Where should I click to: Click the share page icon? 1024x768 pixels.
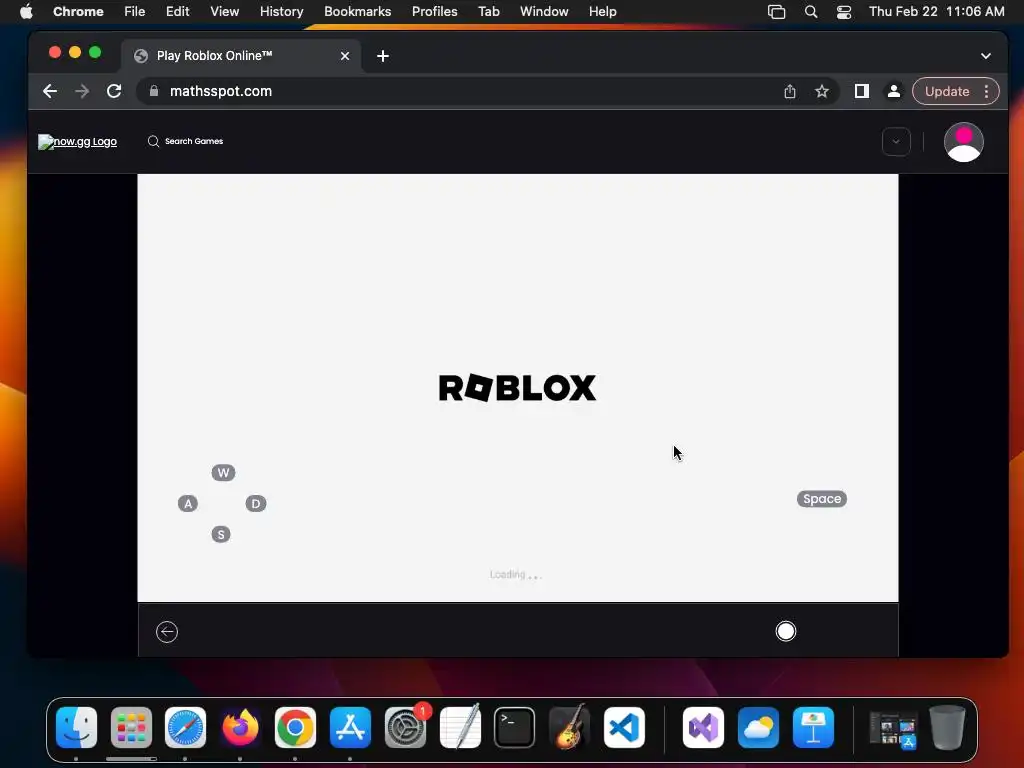[790, 91]
